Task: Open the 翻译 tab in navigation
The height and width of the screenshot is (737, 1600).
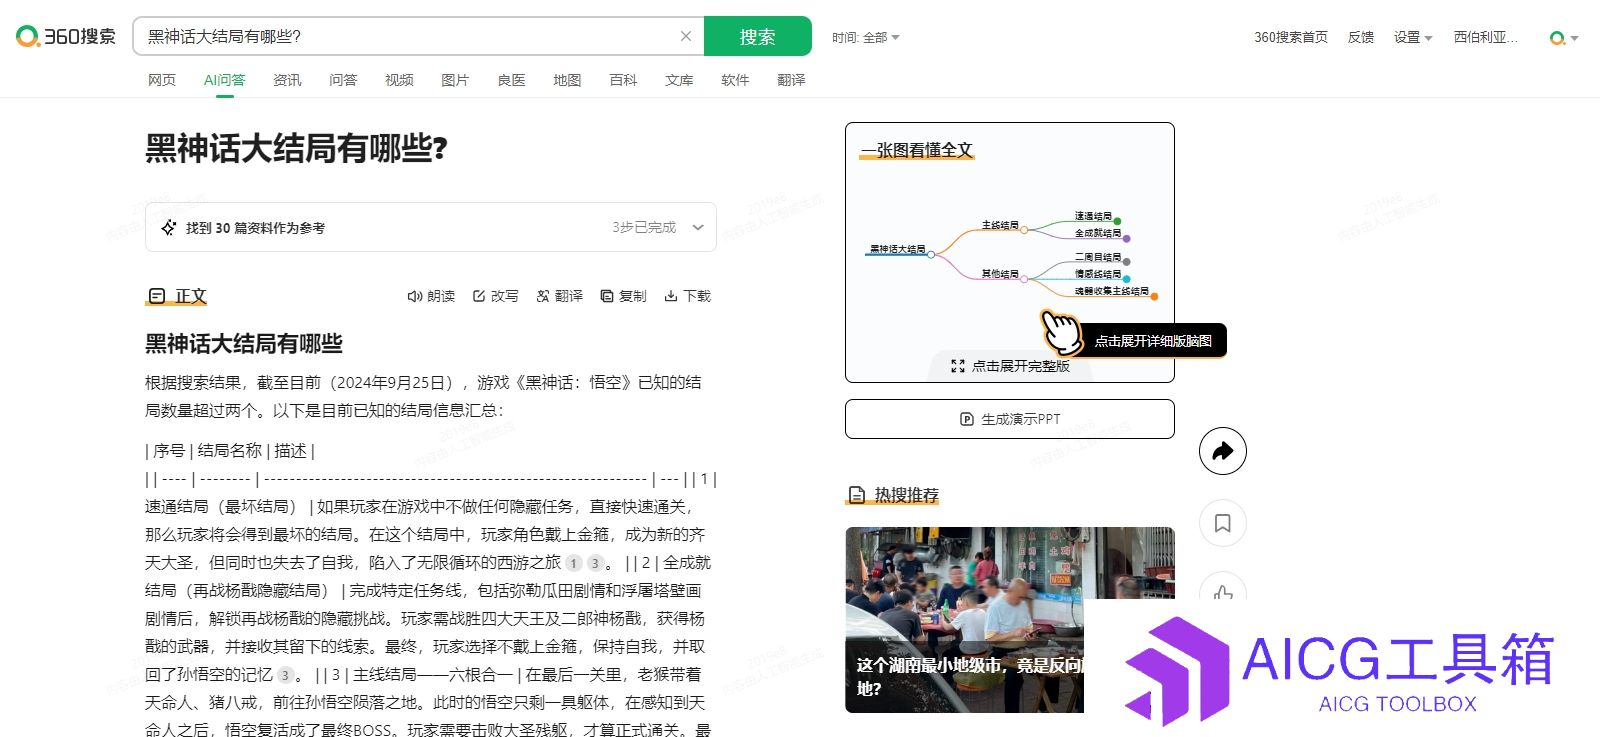Action: point(791,80)
